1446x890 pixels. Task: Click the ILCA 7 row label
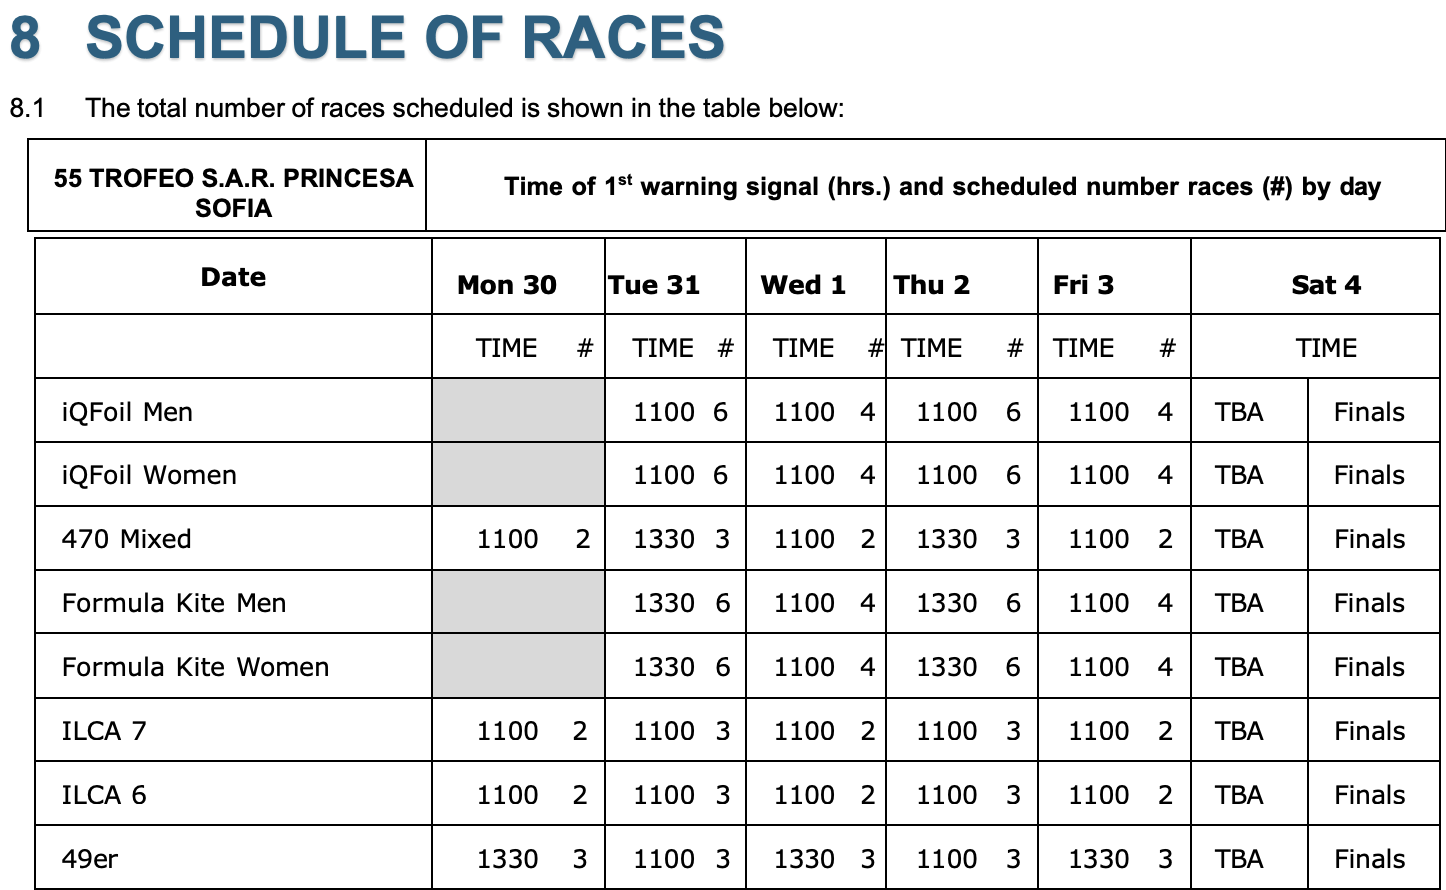(x=104, y=731)
